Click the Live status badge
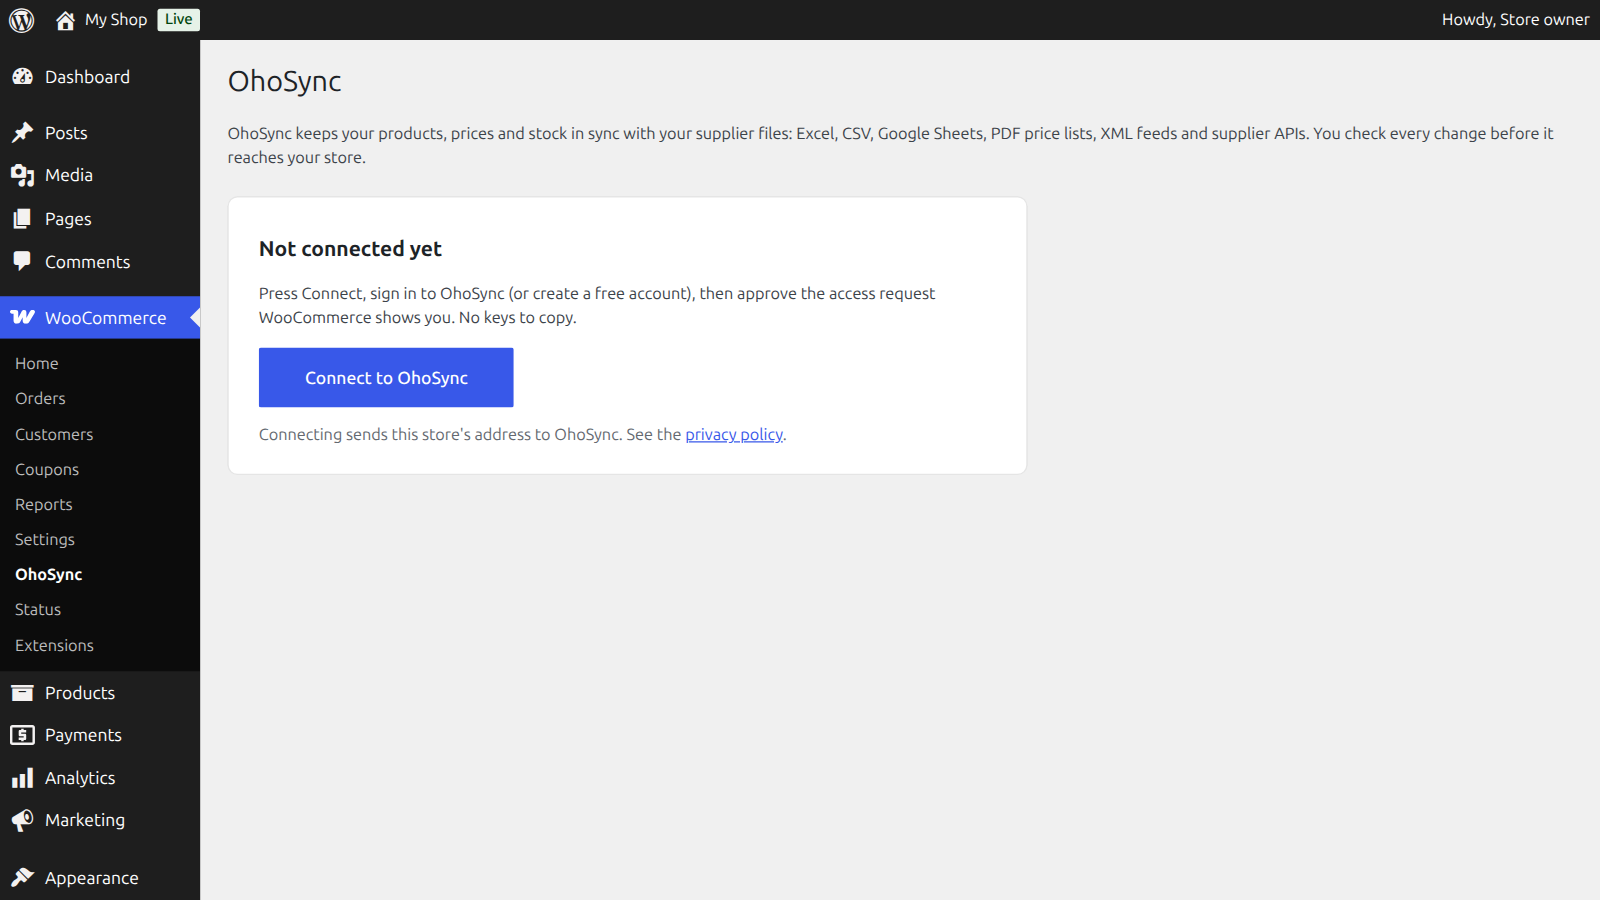Viewport: 1600px width, 900px height. coord(179,20)
